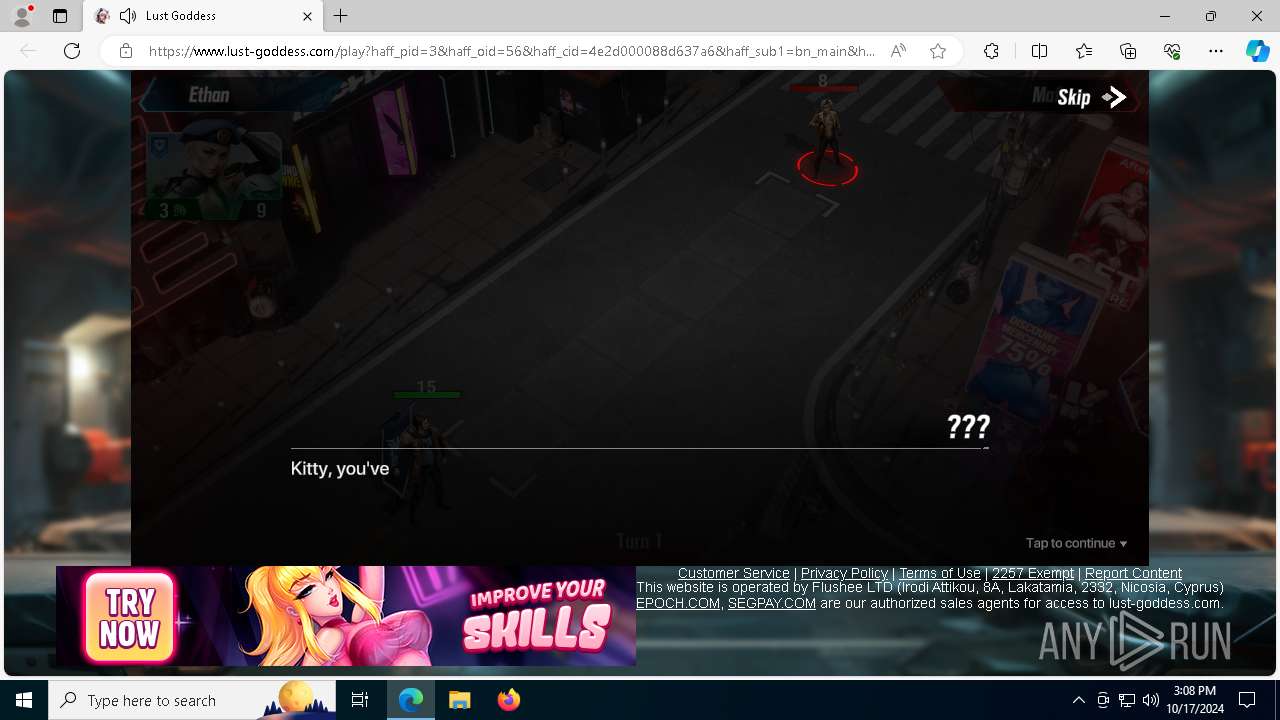1280x720 pixels.
Task: Go back to previous page
Action: [28, 51]
